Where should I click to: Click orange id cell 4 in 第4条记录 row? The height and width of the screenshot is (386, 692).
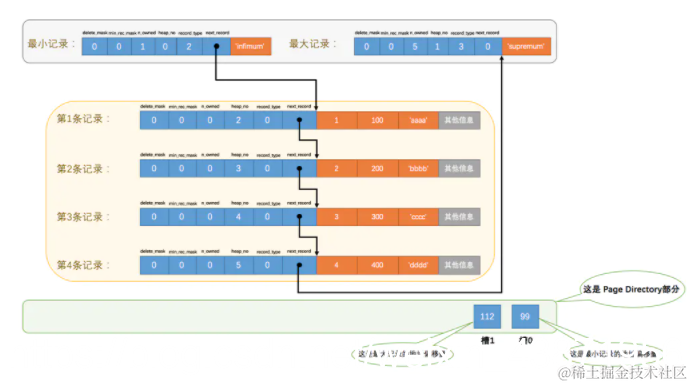(337, 265)
